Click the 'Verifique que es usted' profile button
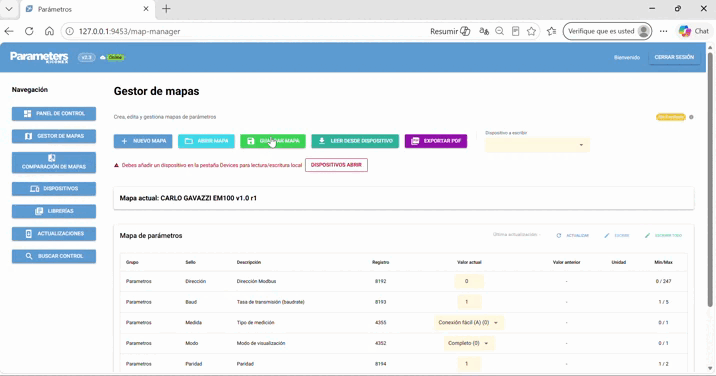 pyautogui.click(x=607, y=31)
